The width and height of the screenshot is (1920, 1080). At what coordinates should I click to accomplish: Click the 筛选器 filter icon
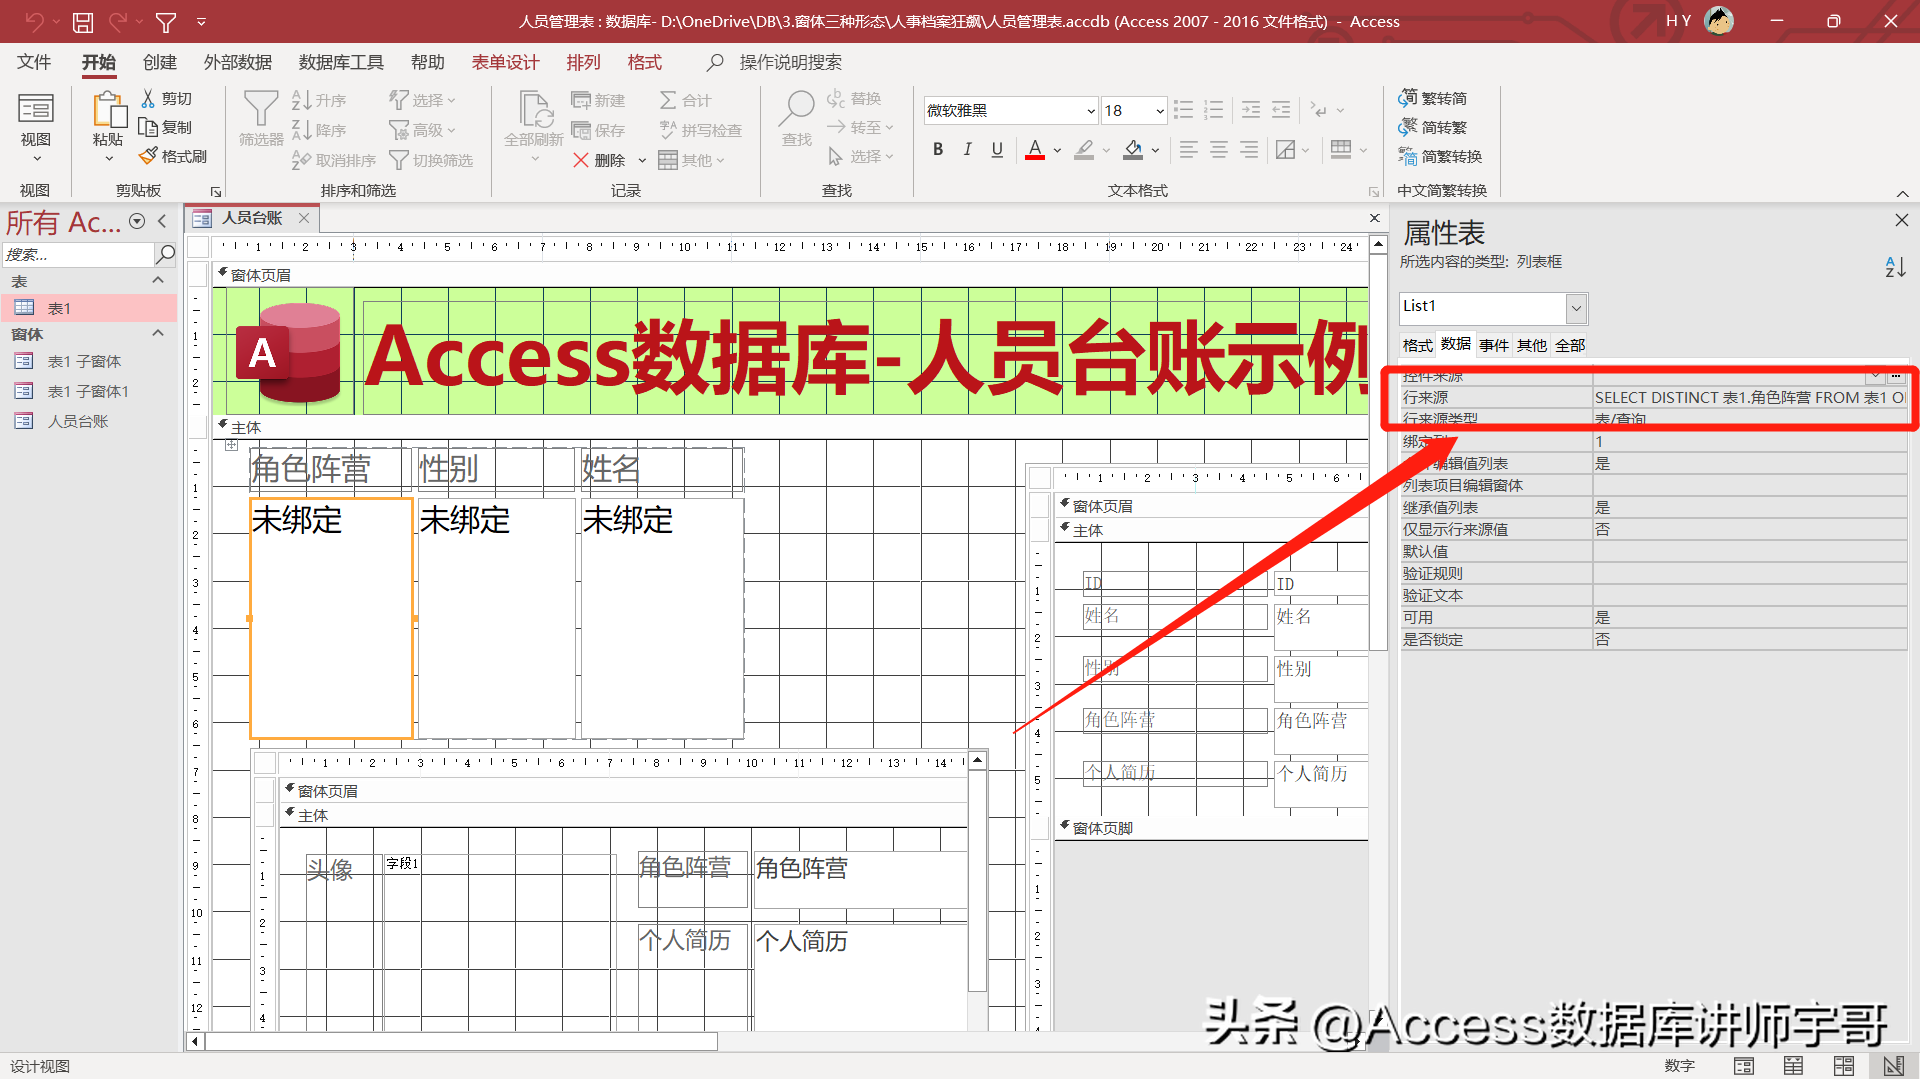[x=261, y=108]
